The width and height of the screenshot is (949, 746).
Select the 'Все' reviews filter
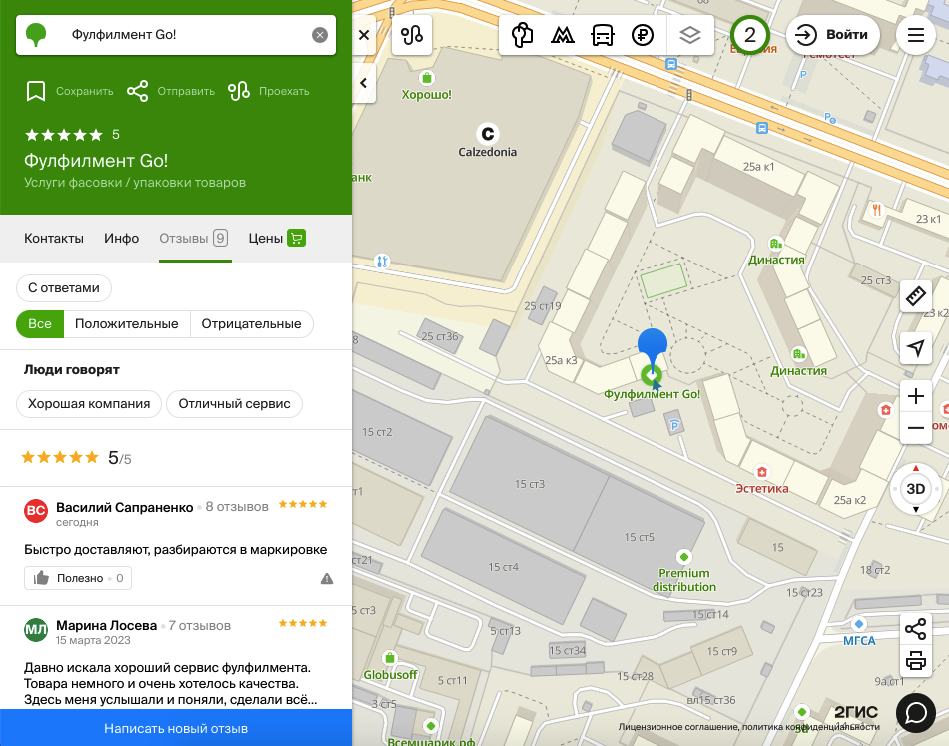pyautogui.click(x=40, y=324)
